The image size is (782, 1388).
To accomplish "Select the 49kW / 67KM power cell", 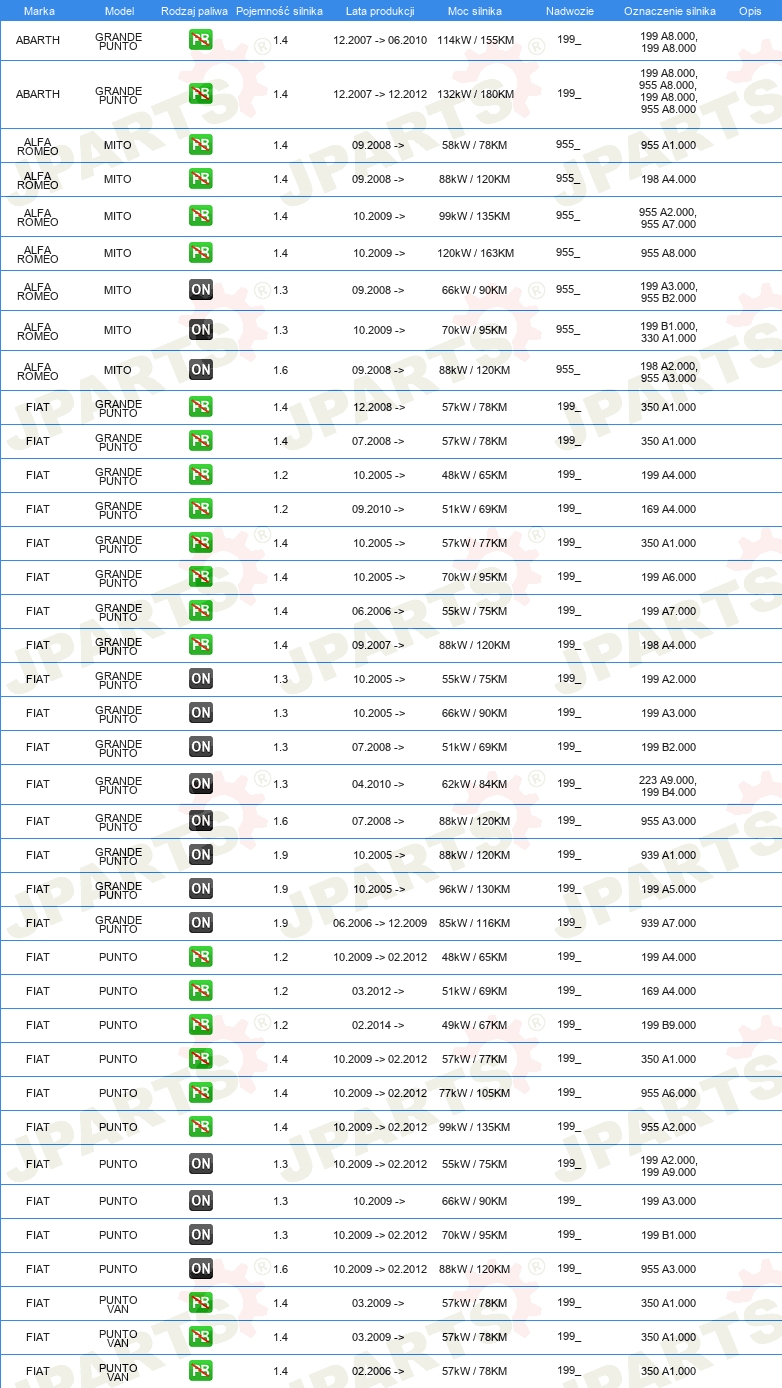I will point(476,1025).
